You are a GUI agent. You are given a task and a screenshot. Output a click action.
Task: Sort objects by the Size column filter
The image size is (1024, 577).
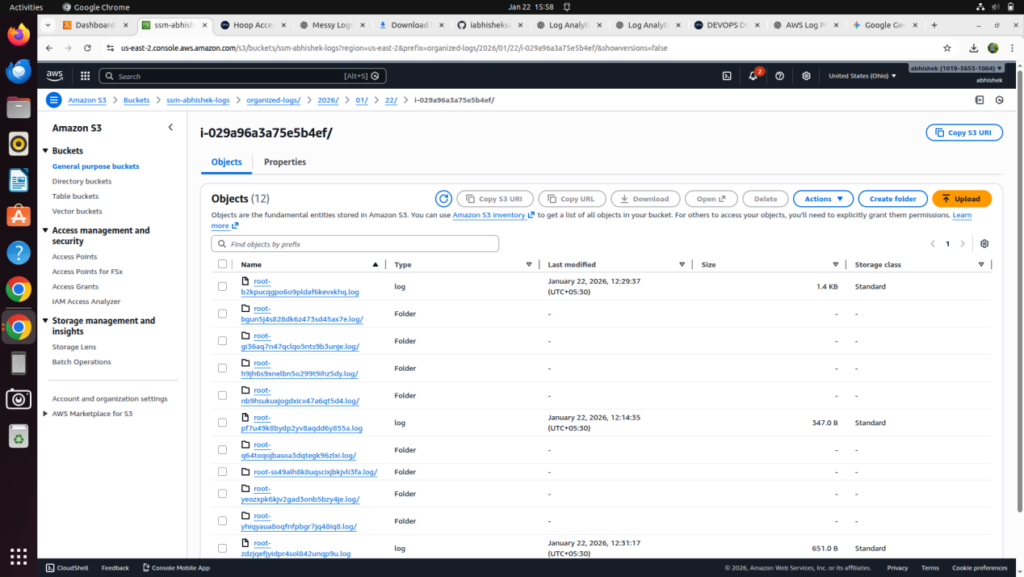point(837,264)
